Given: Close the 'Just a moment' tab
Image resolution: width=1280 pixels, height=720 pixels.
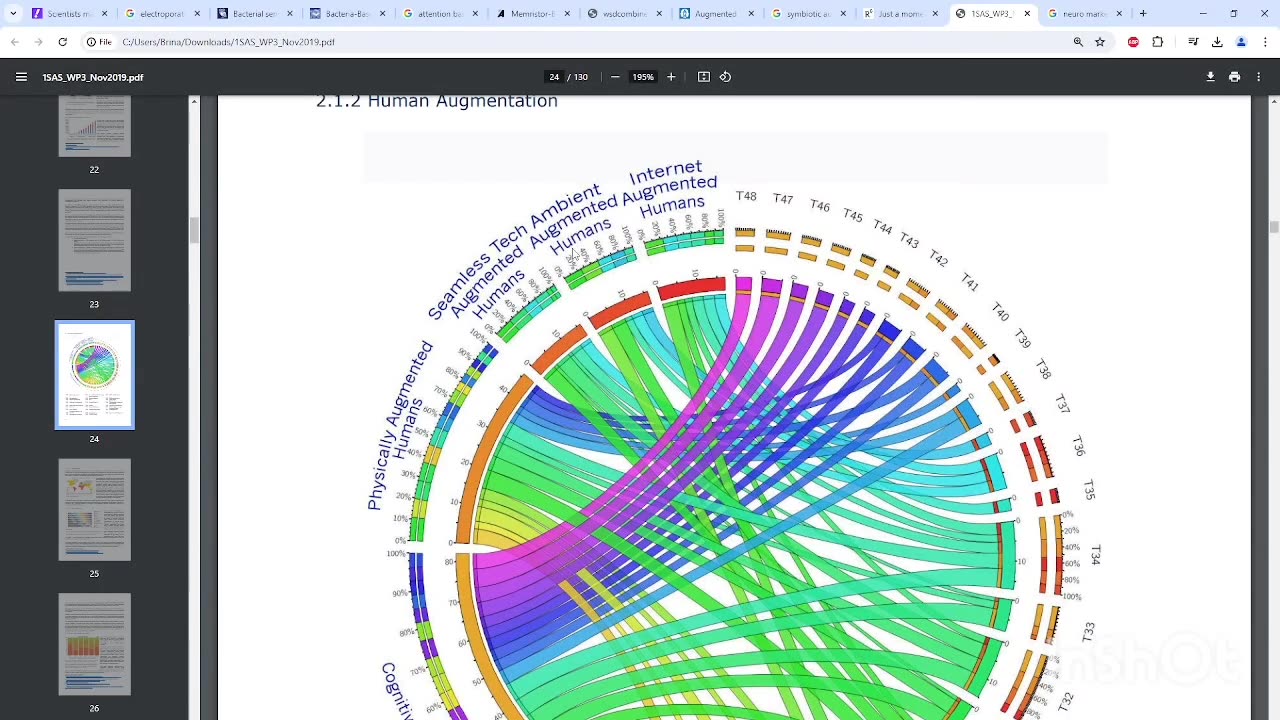Looking at the screenshot, I should (935, 14).
